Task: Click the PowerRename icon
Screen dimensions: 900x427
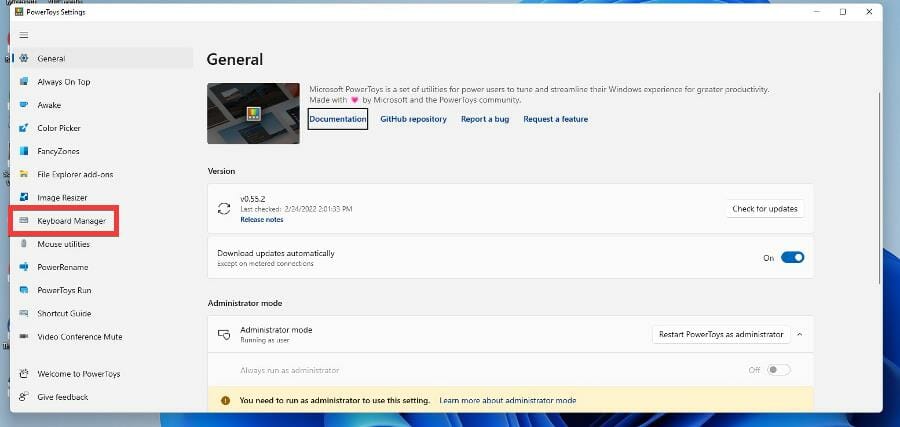Action: (x=24, y=267)
